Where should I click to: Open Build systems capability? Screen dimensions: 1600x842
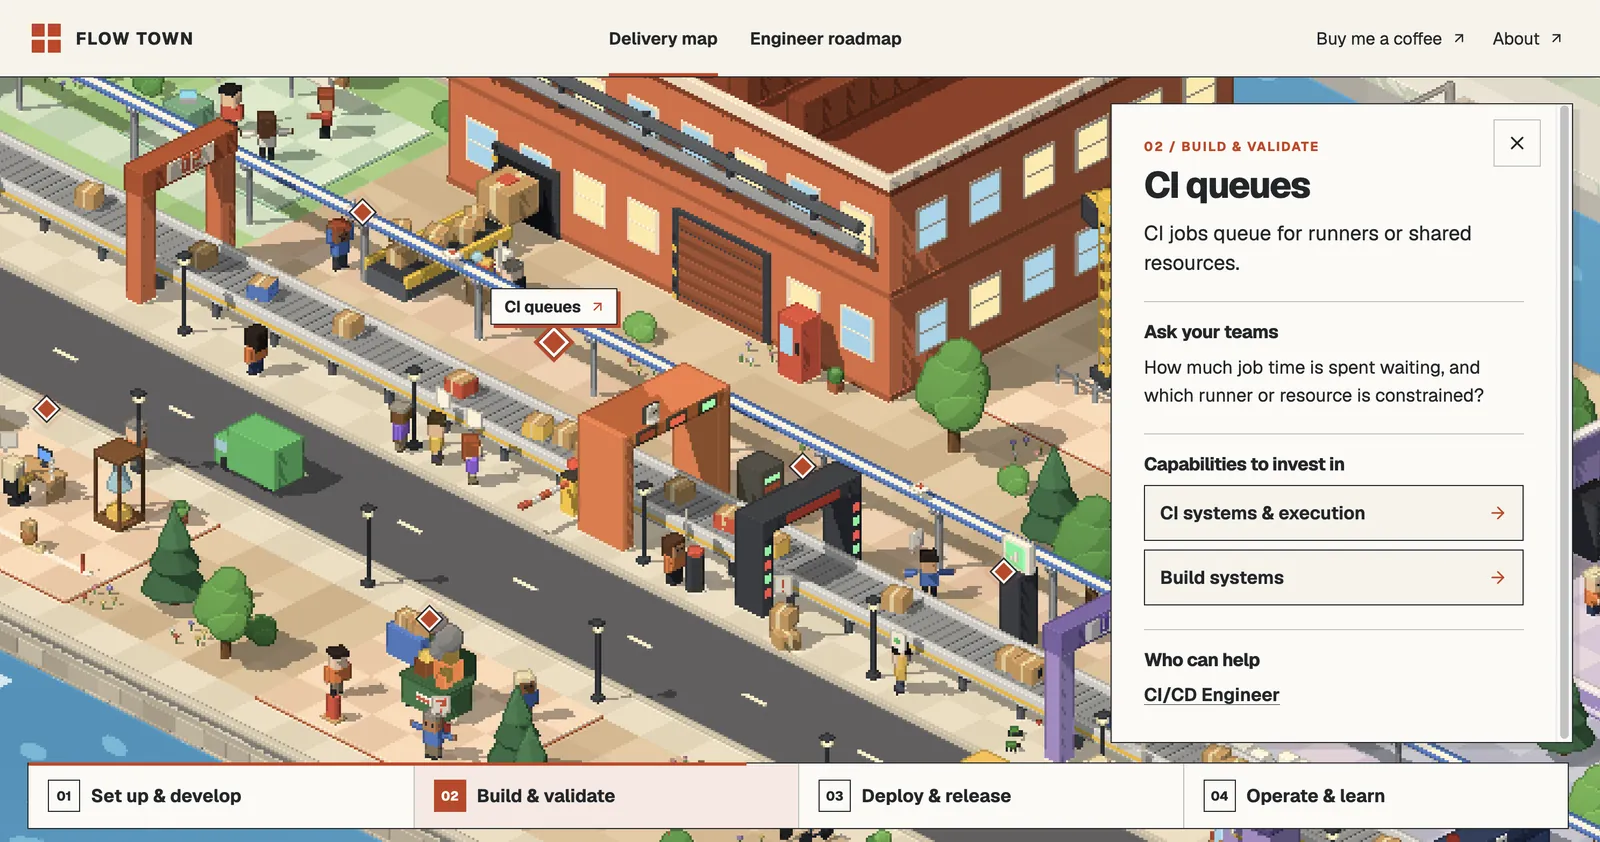coord(1333,577)
